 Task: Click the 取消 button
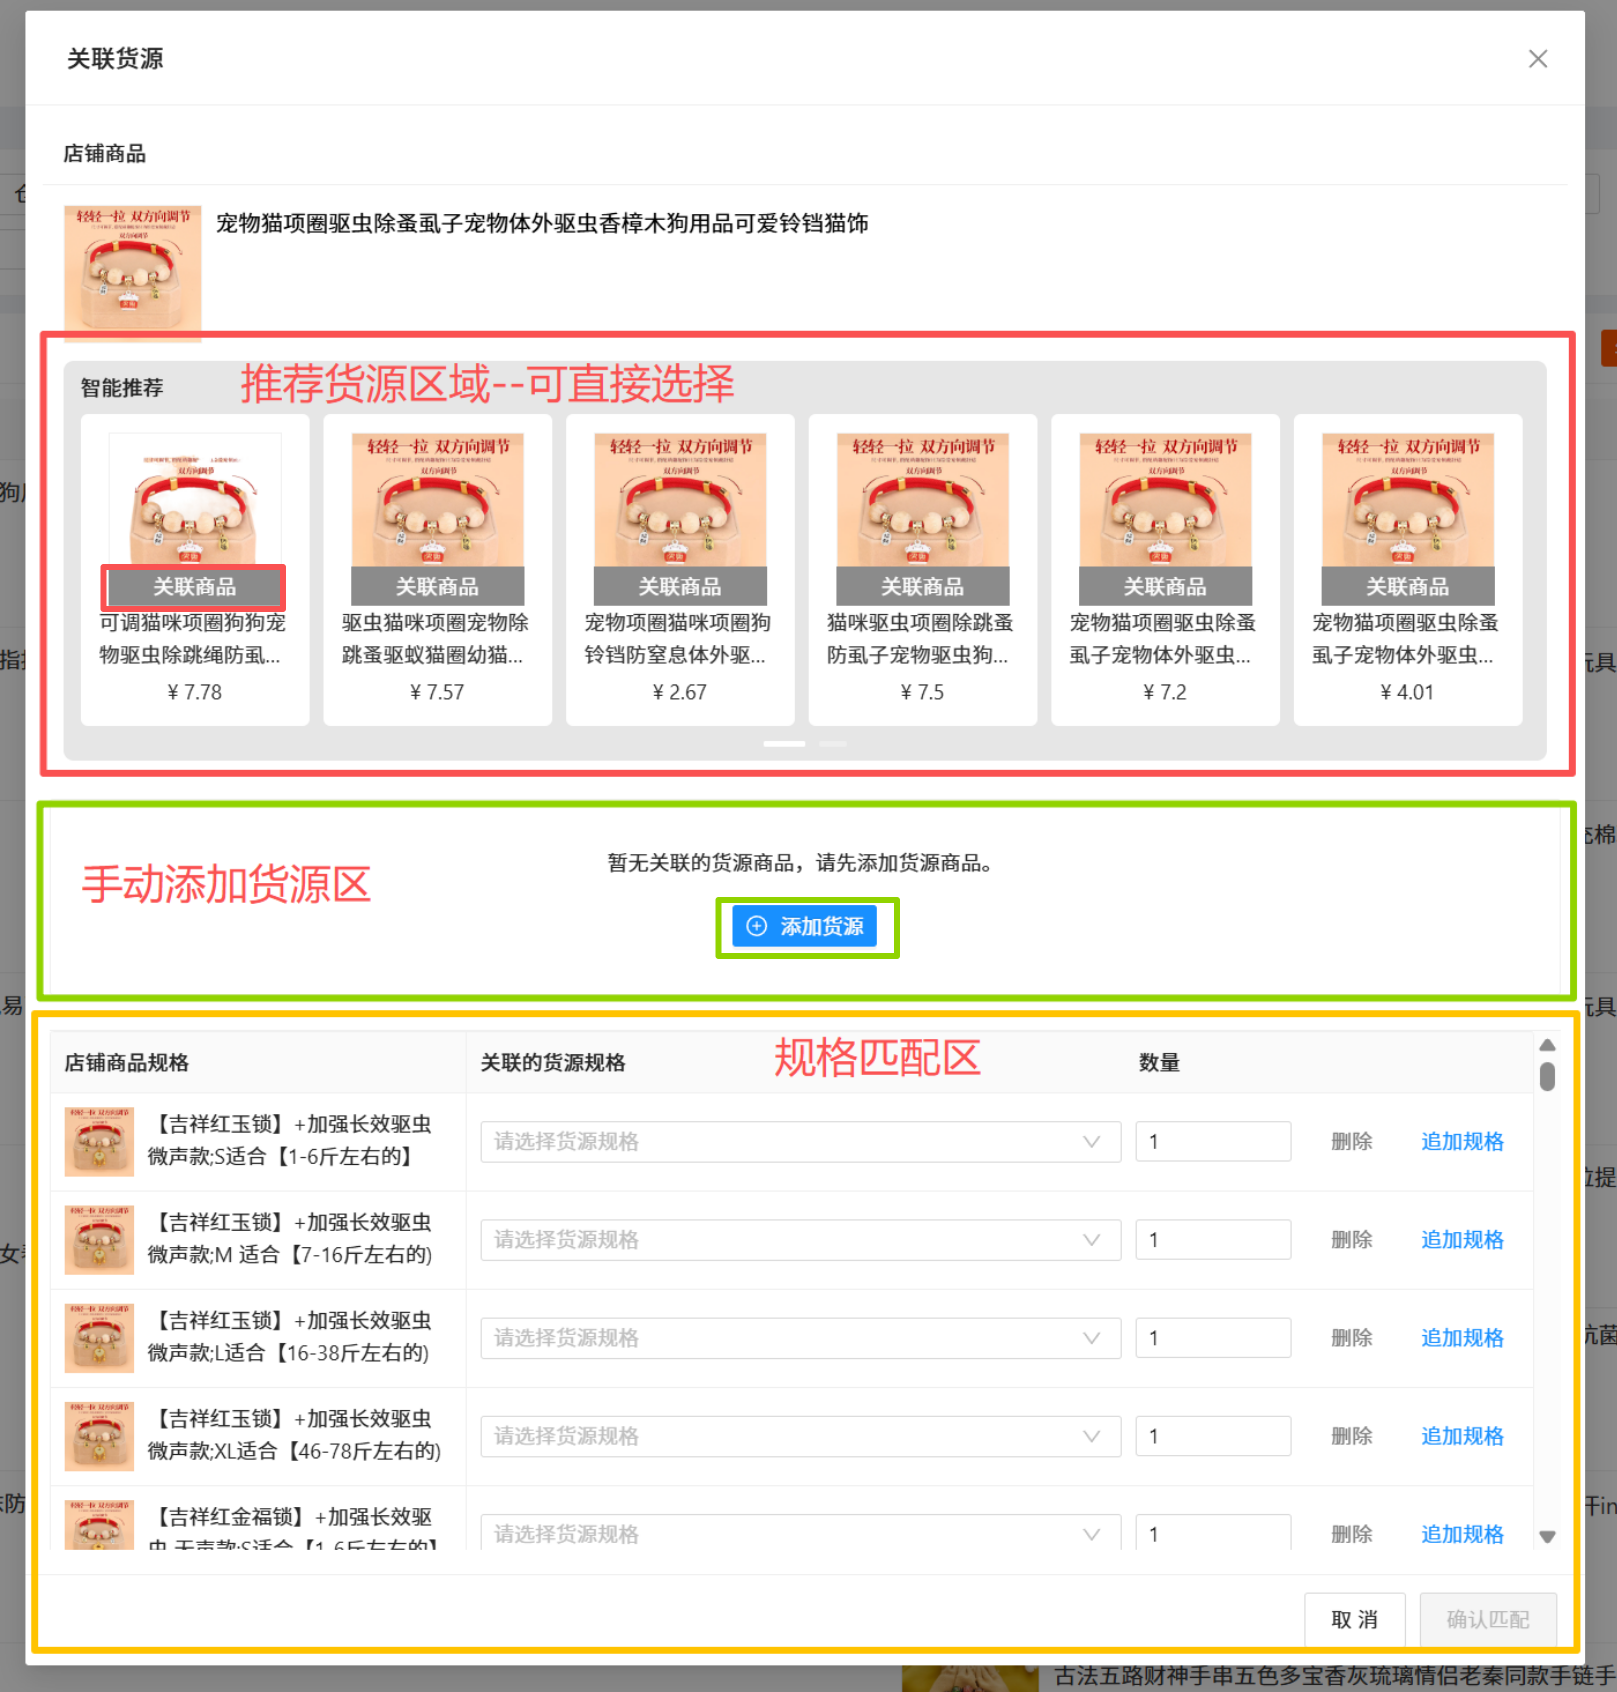coord(1354,1619)
